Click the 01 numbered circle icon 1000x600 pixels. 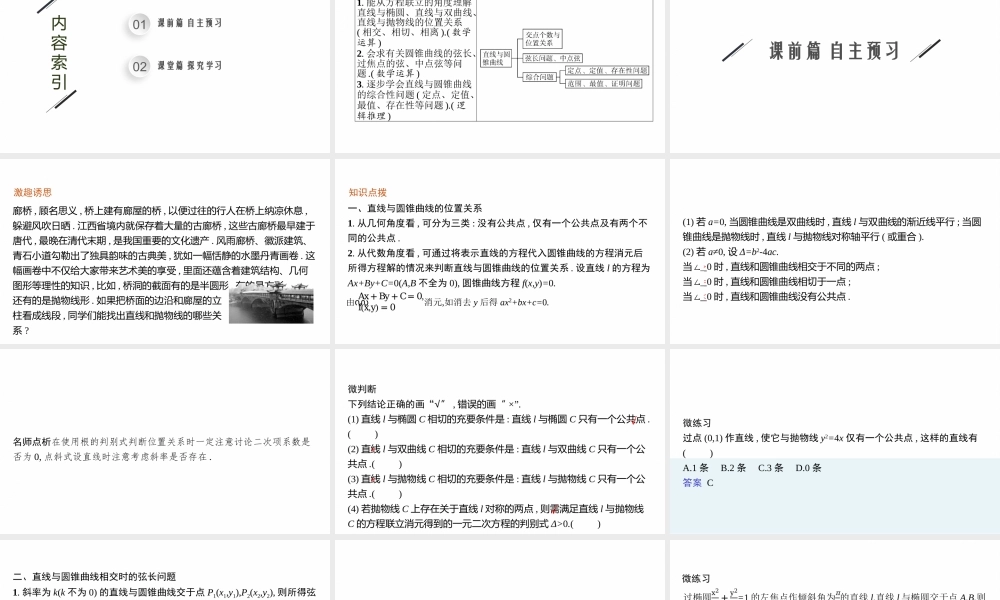pyautogui.click(x=137, y=24)
